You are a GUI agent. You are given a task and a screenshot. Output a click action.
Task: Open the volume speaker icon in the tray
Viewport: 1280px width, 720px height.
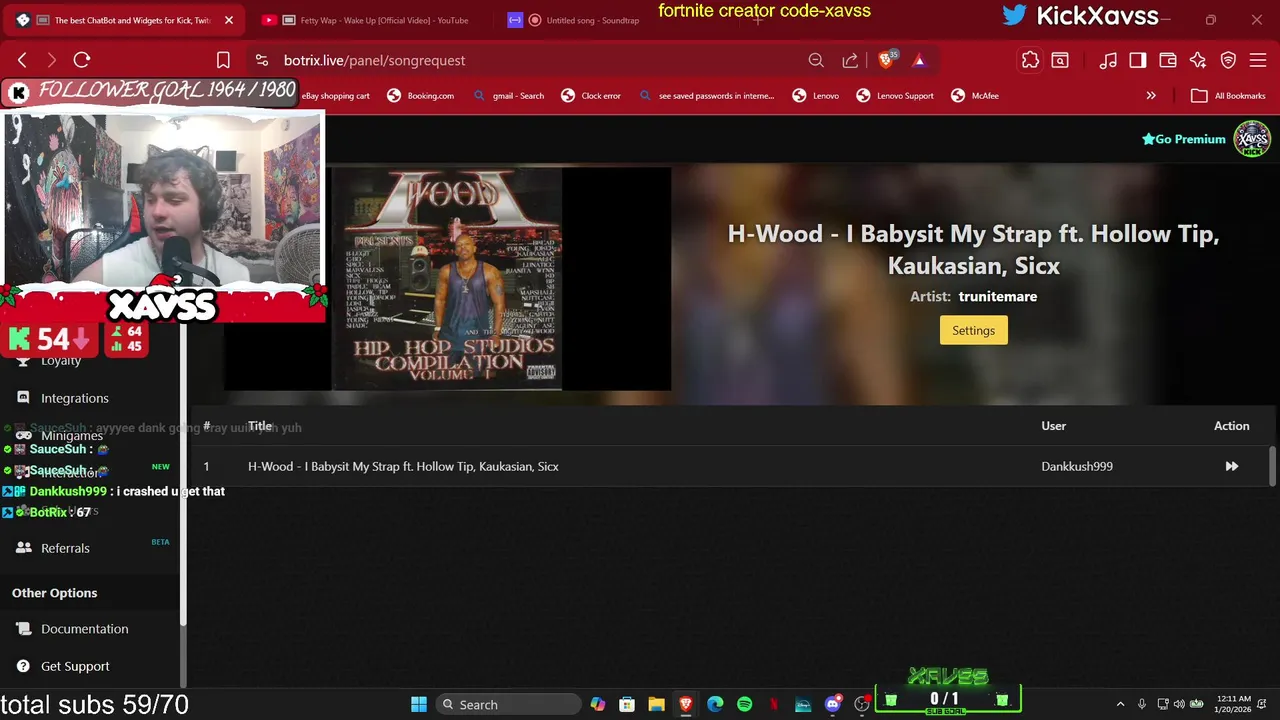[1179, 704]
